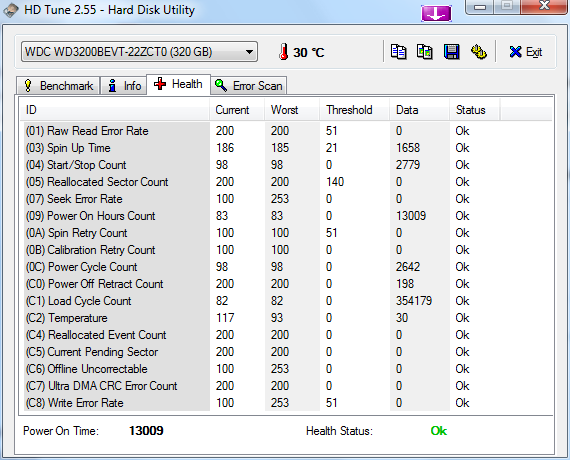Viewport: 570px width, 460px height.
Task: Minimize the HD Tune window
Action: click(480, 7)
